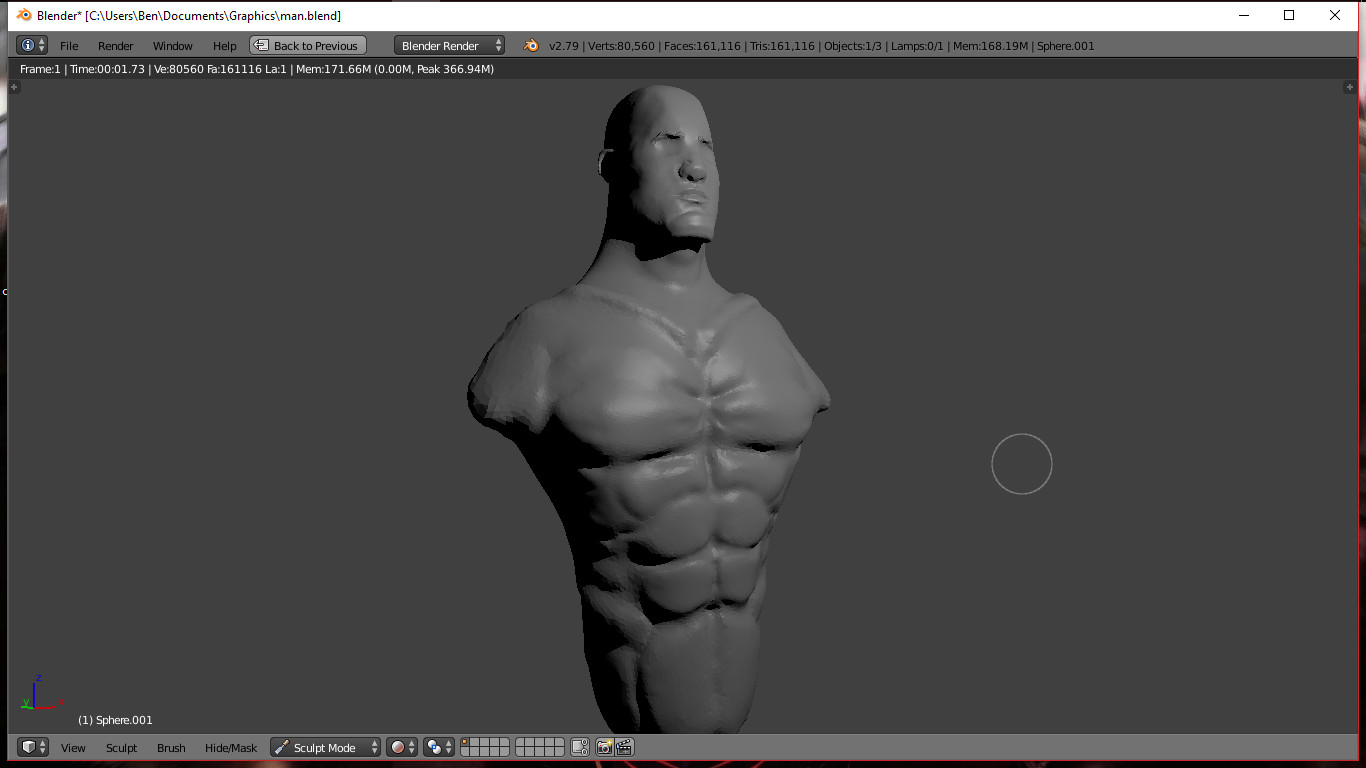The image size is (1366, 768).
Task: Open the viewport shading dropdown
Action: tap(402, 747)
